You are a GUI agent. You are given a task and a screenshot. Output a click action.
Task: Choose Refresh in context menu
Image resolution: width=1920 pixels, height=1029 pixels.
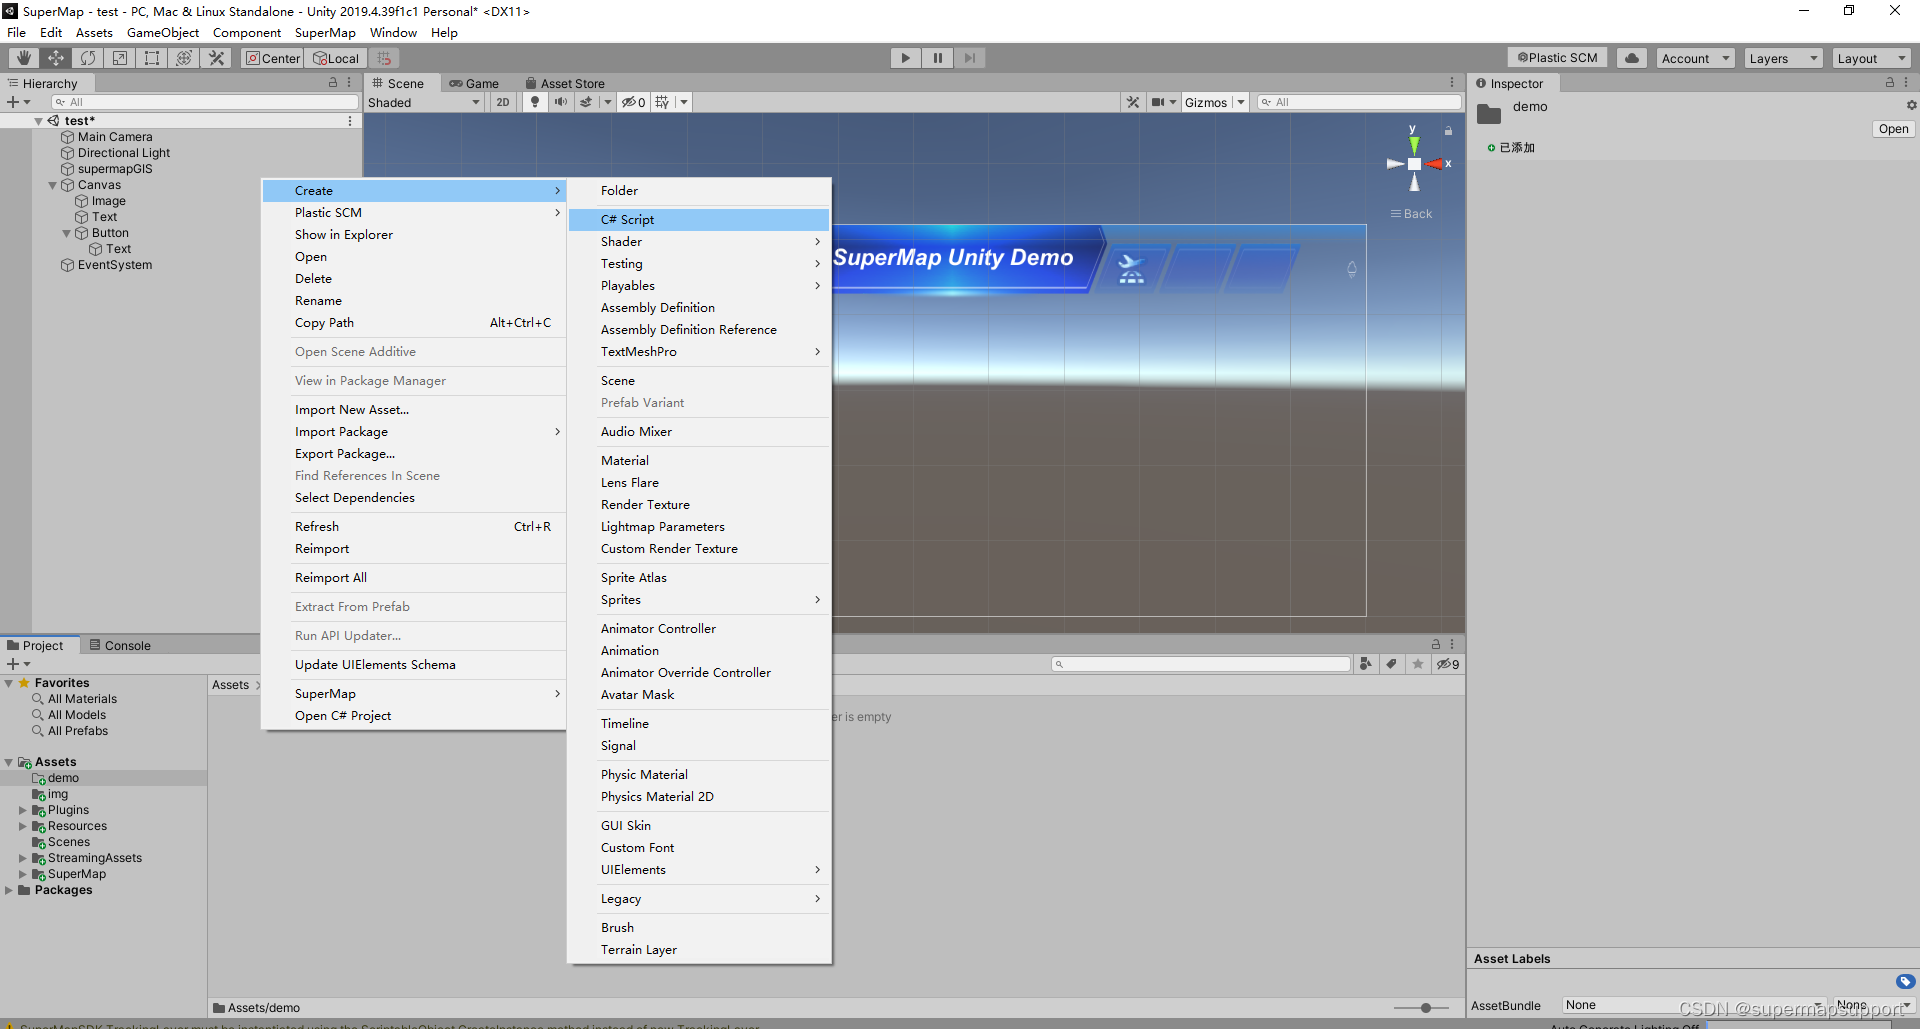click(x=413, y=527)
